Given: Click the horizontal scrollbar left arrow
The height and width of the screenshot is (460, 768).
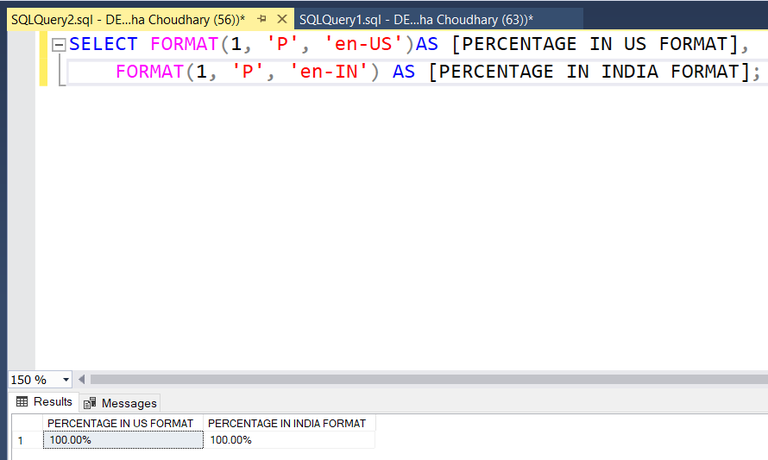Looking at the screenshot, I should 81,379.
